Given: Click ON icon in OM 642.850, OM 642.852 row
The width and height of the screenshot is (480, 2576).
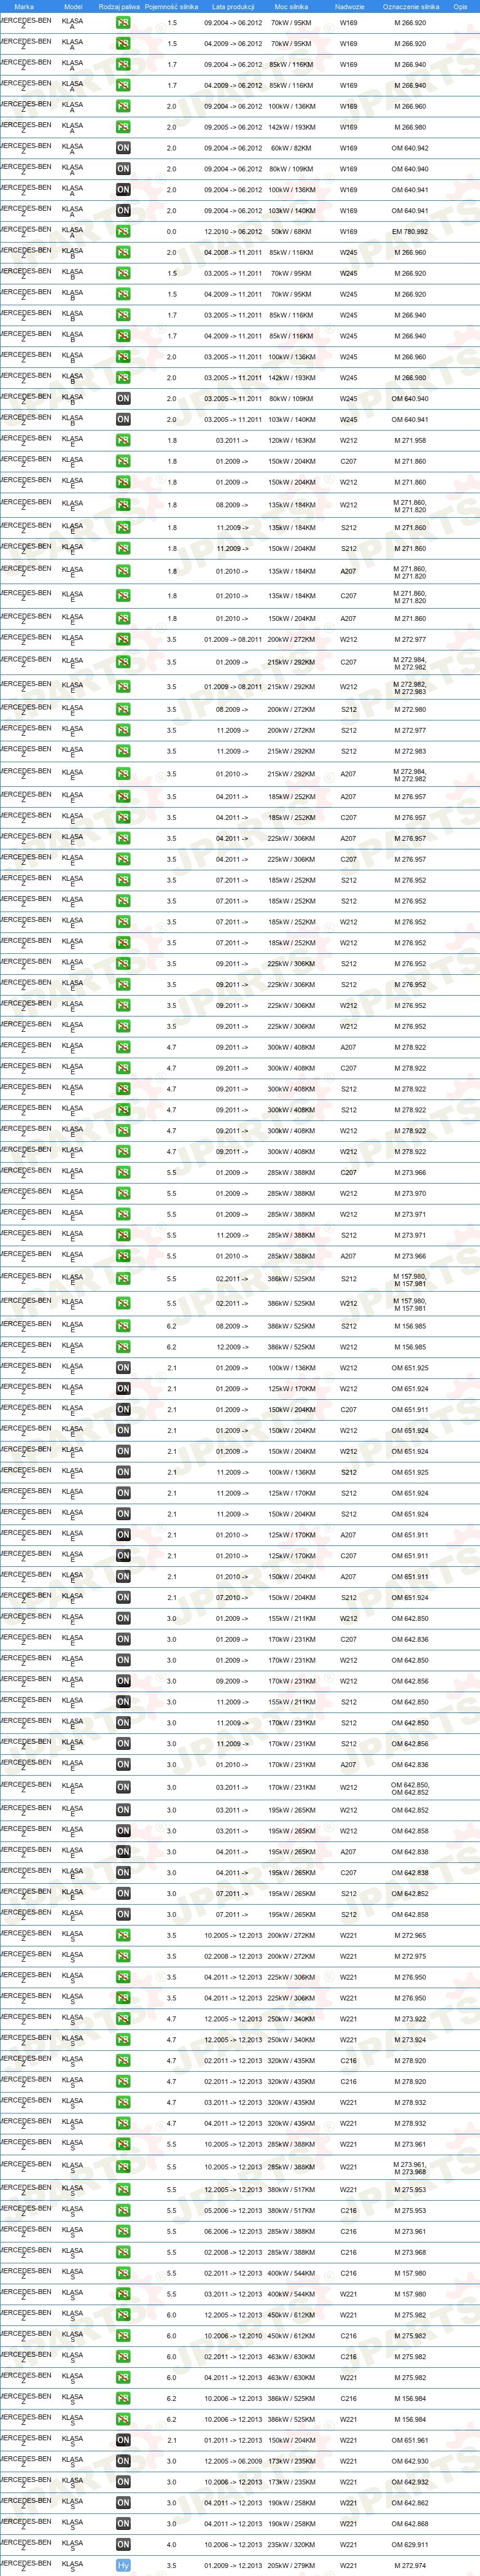Looking at the screenshot, I should (x=123, y=1787).
